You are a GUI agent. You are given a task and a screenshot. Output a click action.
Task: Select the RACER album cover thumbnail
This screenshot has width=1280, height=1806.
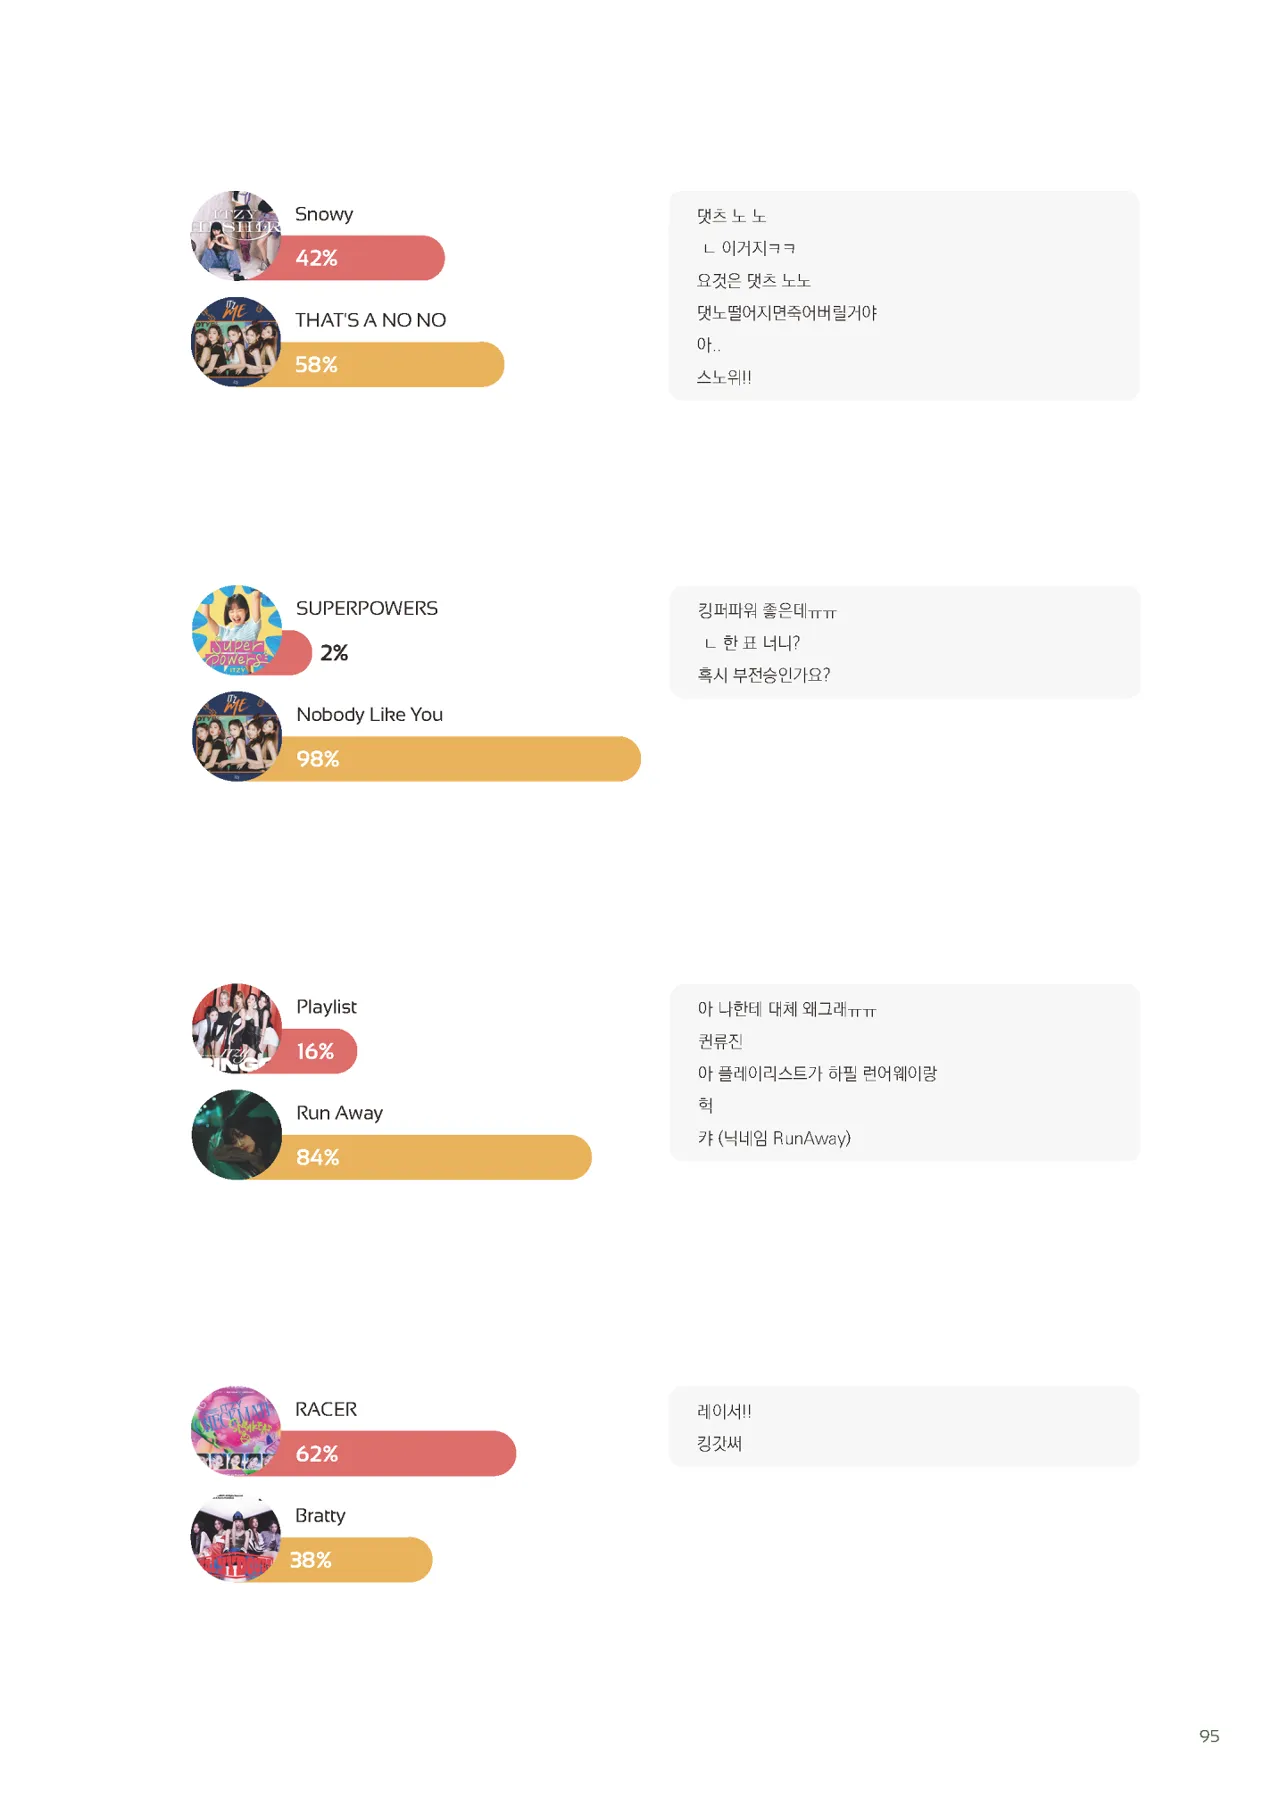click(236, 1431)
